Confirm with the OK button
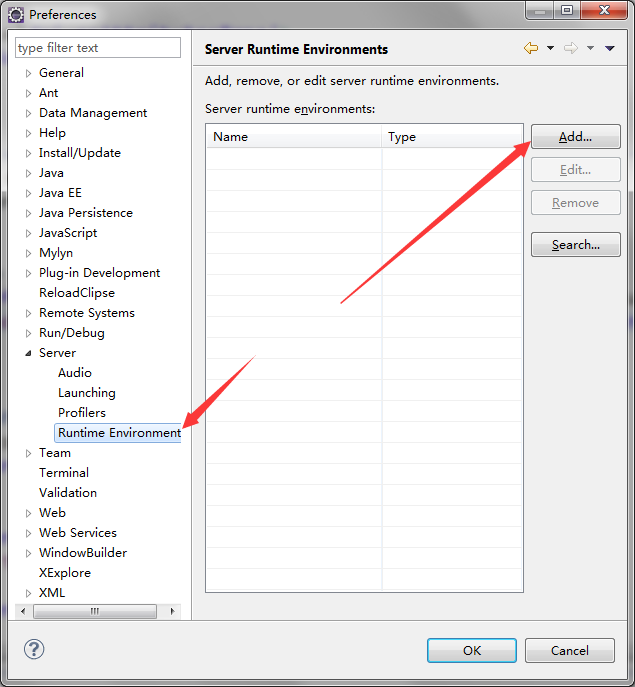This screenshot has height=687, width=635. pyautogui.click(x=472, y=650)
